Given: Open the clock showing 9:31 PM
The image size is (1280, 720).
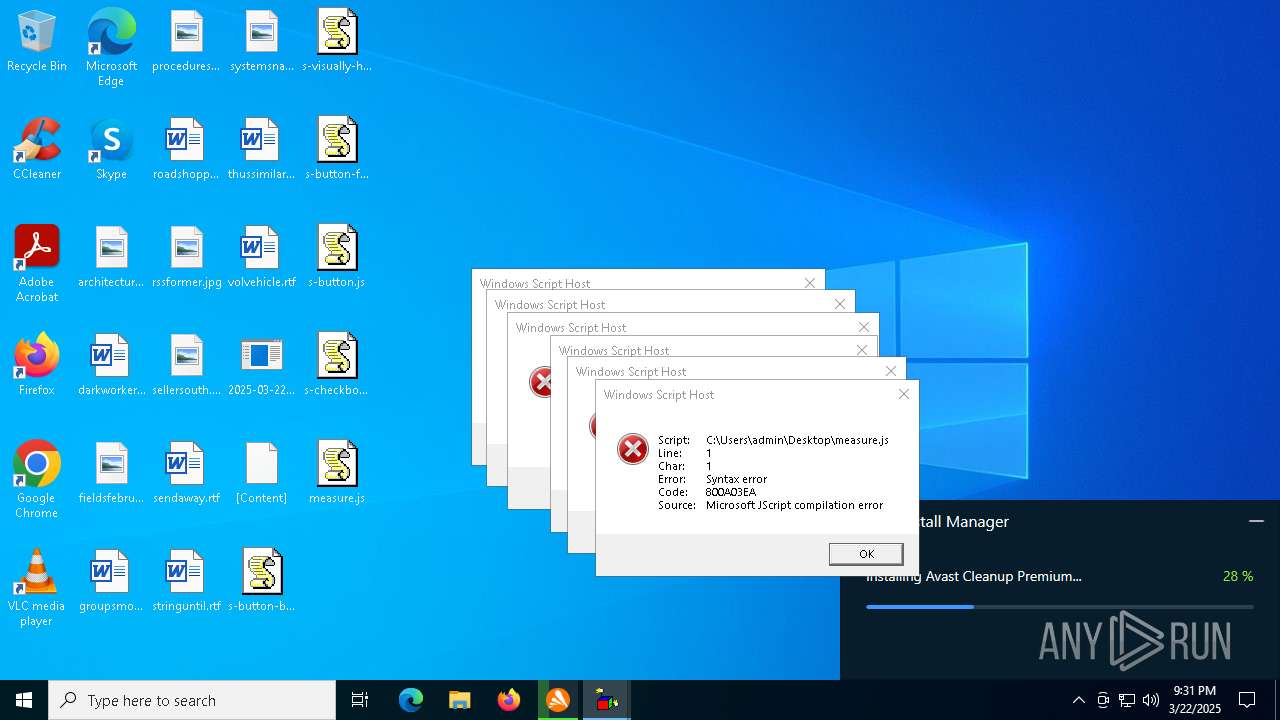Looking at the screenshot, I should click(1195, 700).
